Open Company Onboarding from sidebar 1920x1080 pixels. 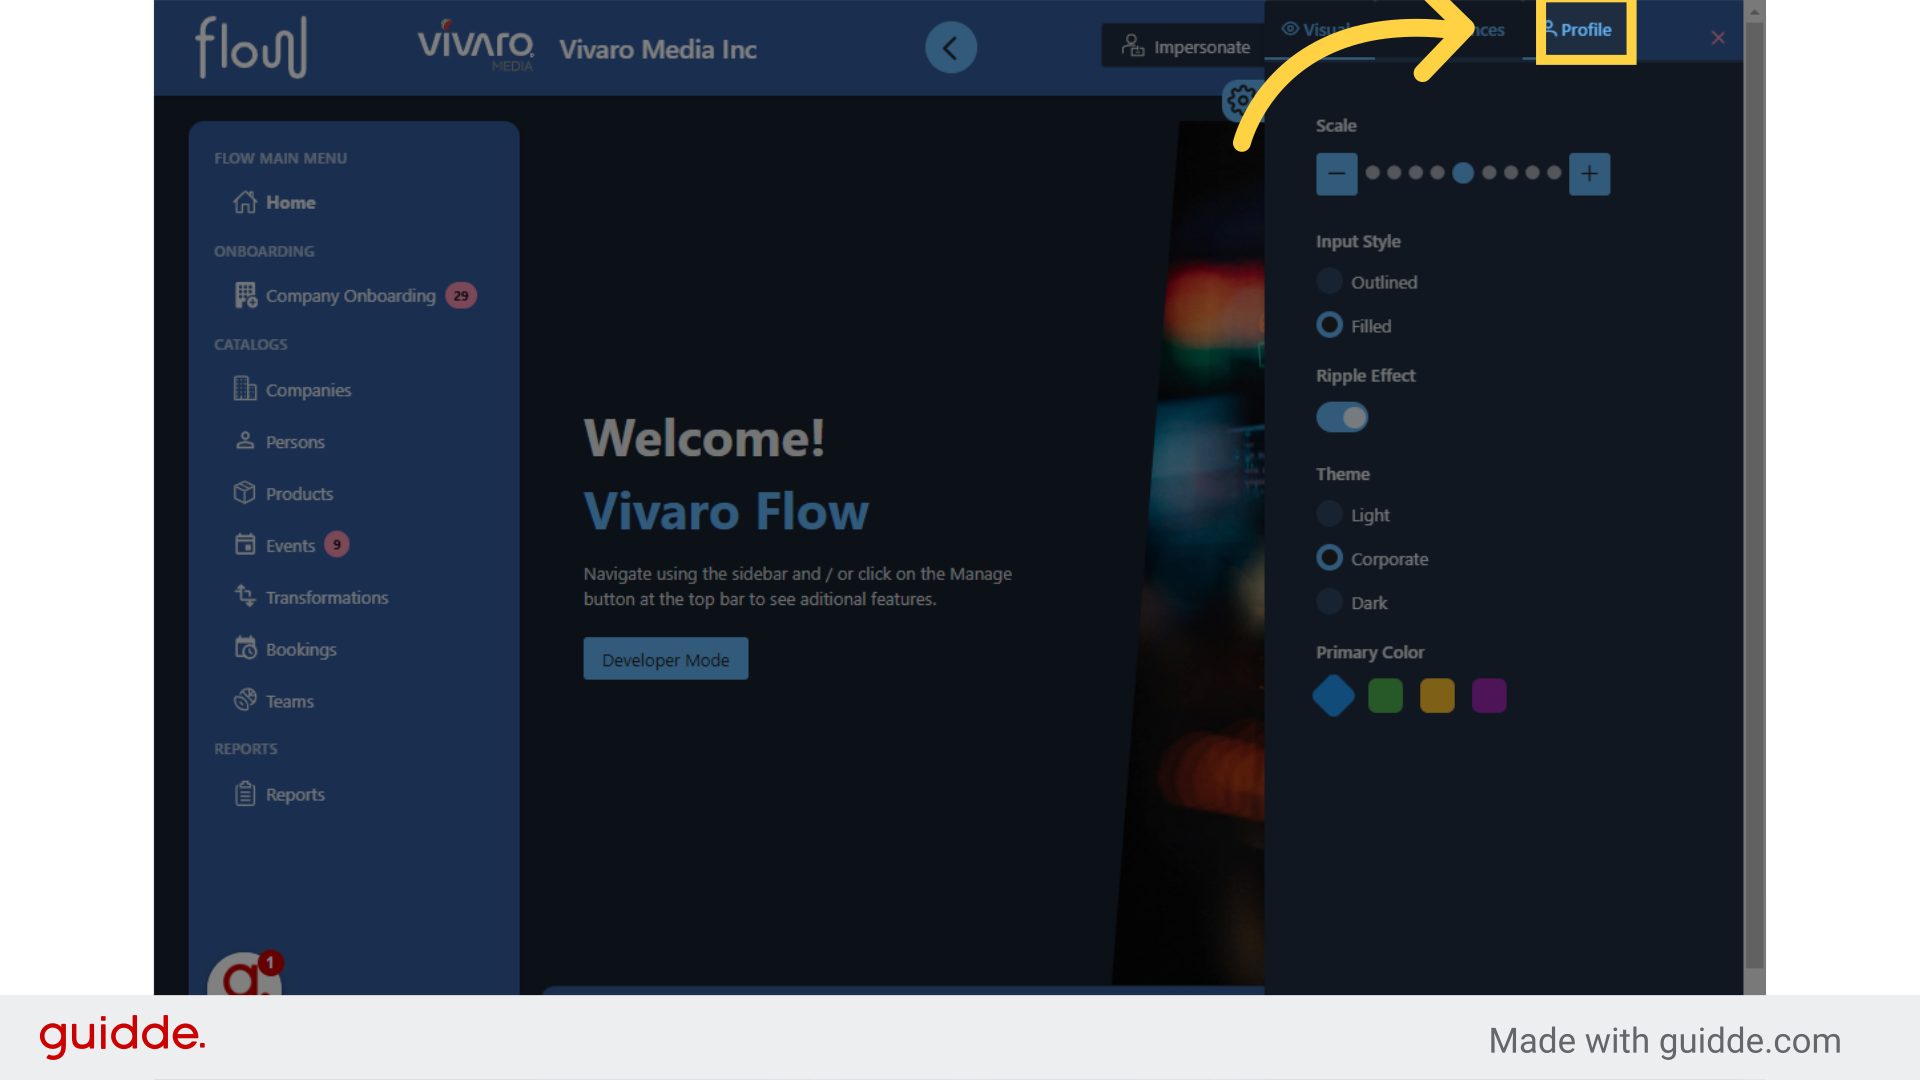[x=350, y=296]
